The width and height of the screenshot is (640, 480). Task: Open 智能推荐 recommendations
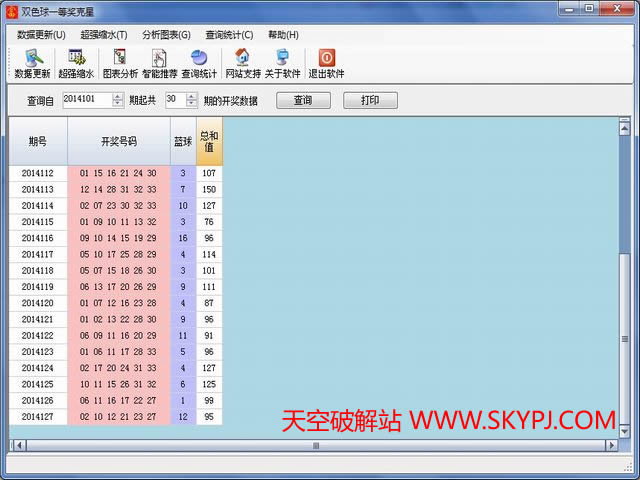coord(159,64)
